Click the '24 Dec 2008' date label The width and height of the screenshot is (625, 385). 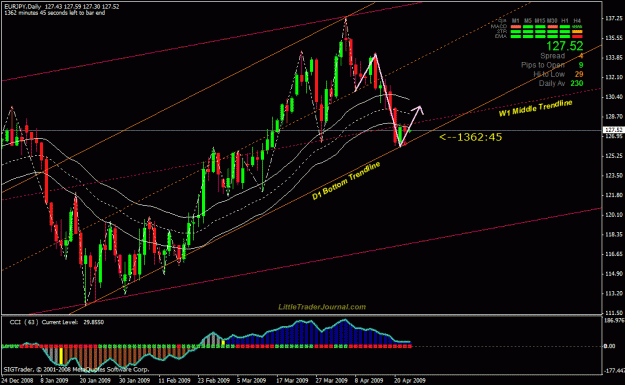point(18,381)
